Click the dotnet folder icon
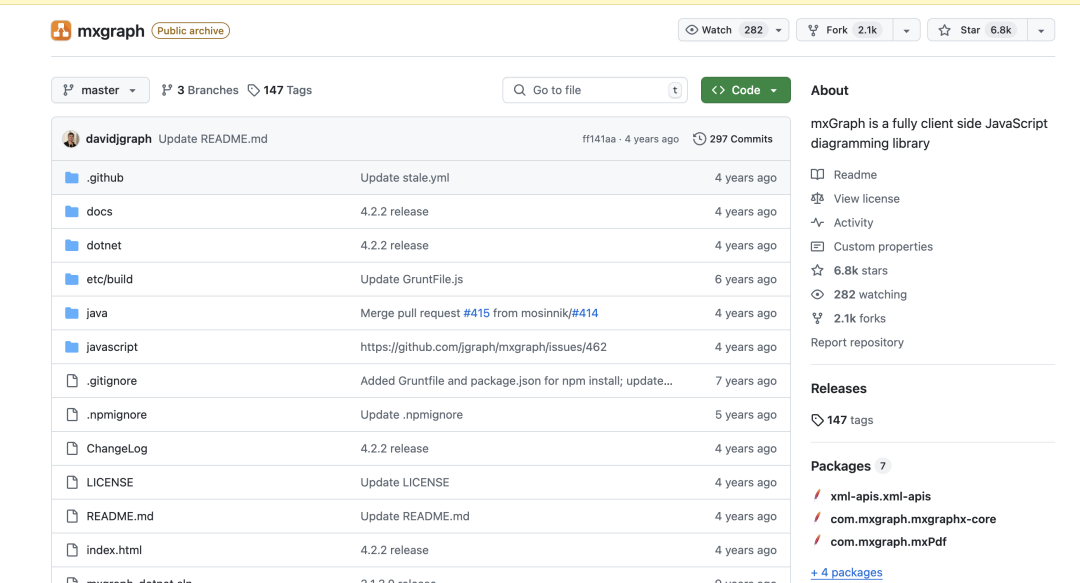The height and width of the screenshot is (583, 1080). coord(72,245)
